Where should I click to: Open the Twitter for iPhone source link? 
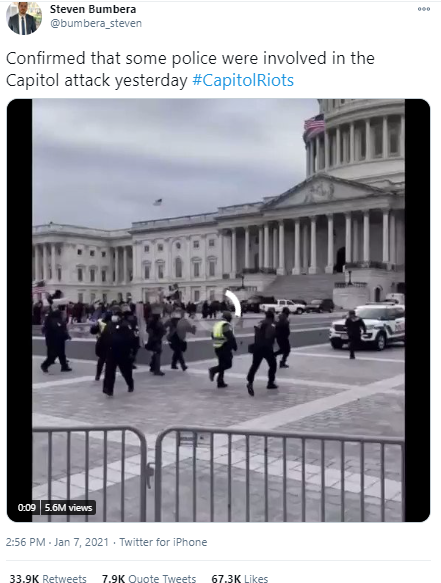(x=163, y=542)
